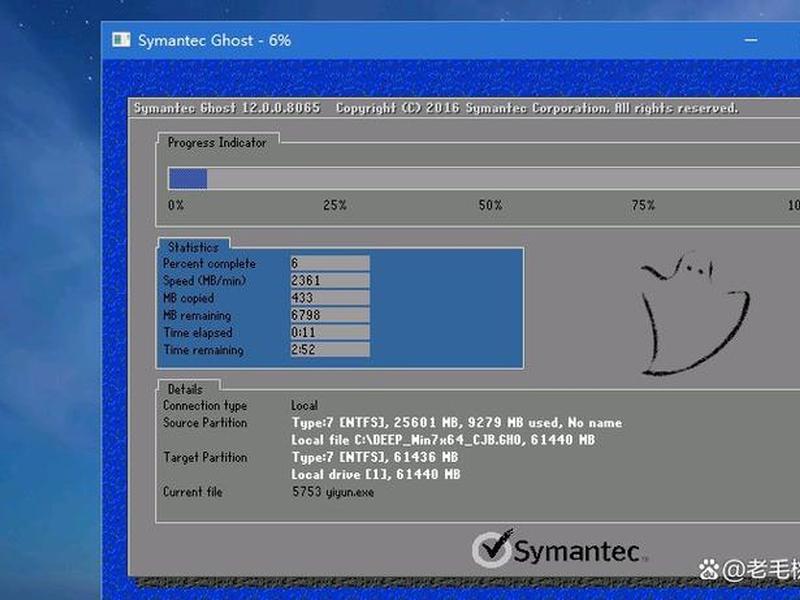Image resolution: width=800 pixels, height=600 pixels.
Task: Click the MB copied value 433
Action: (330, 298)
